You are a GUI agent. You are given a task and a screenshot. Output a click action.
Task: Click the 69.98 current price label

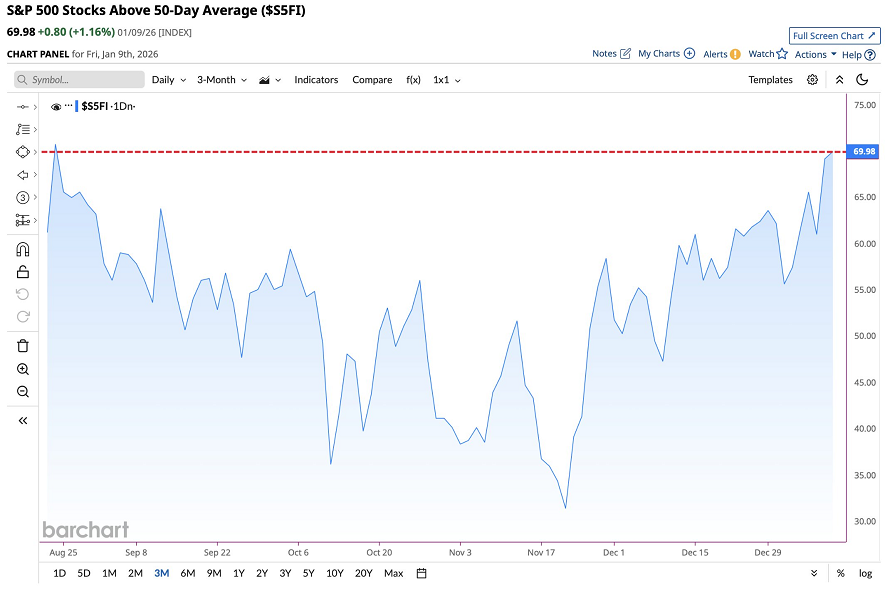864,151
